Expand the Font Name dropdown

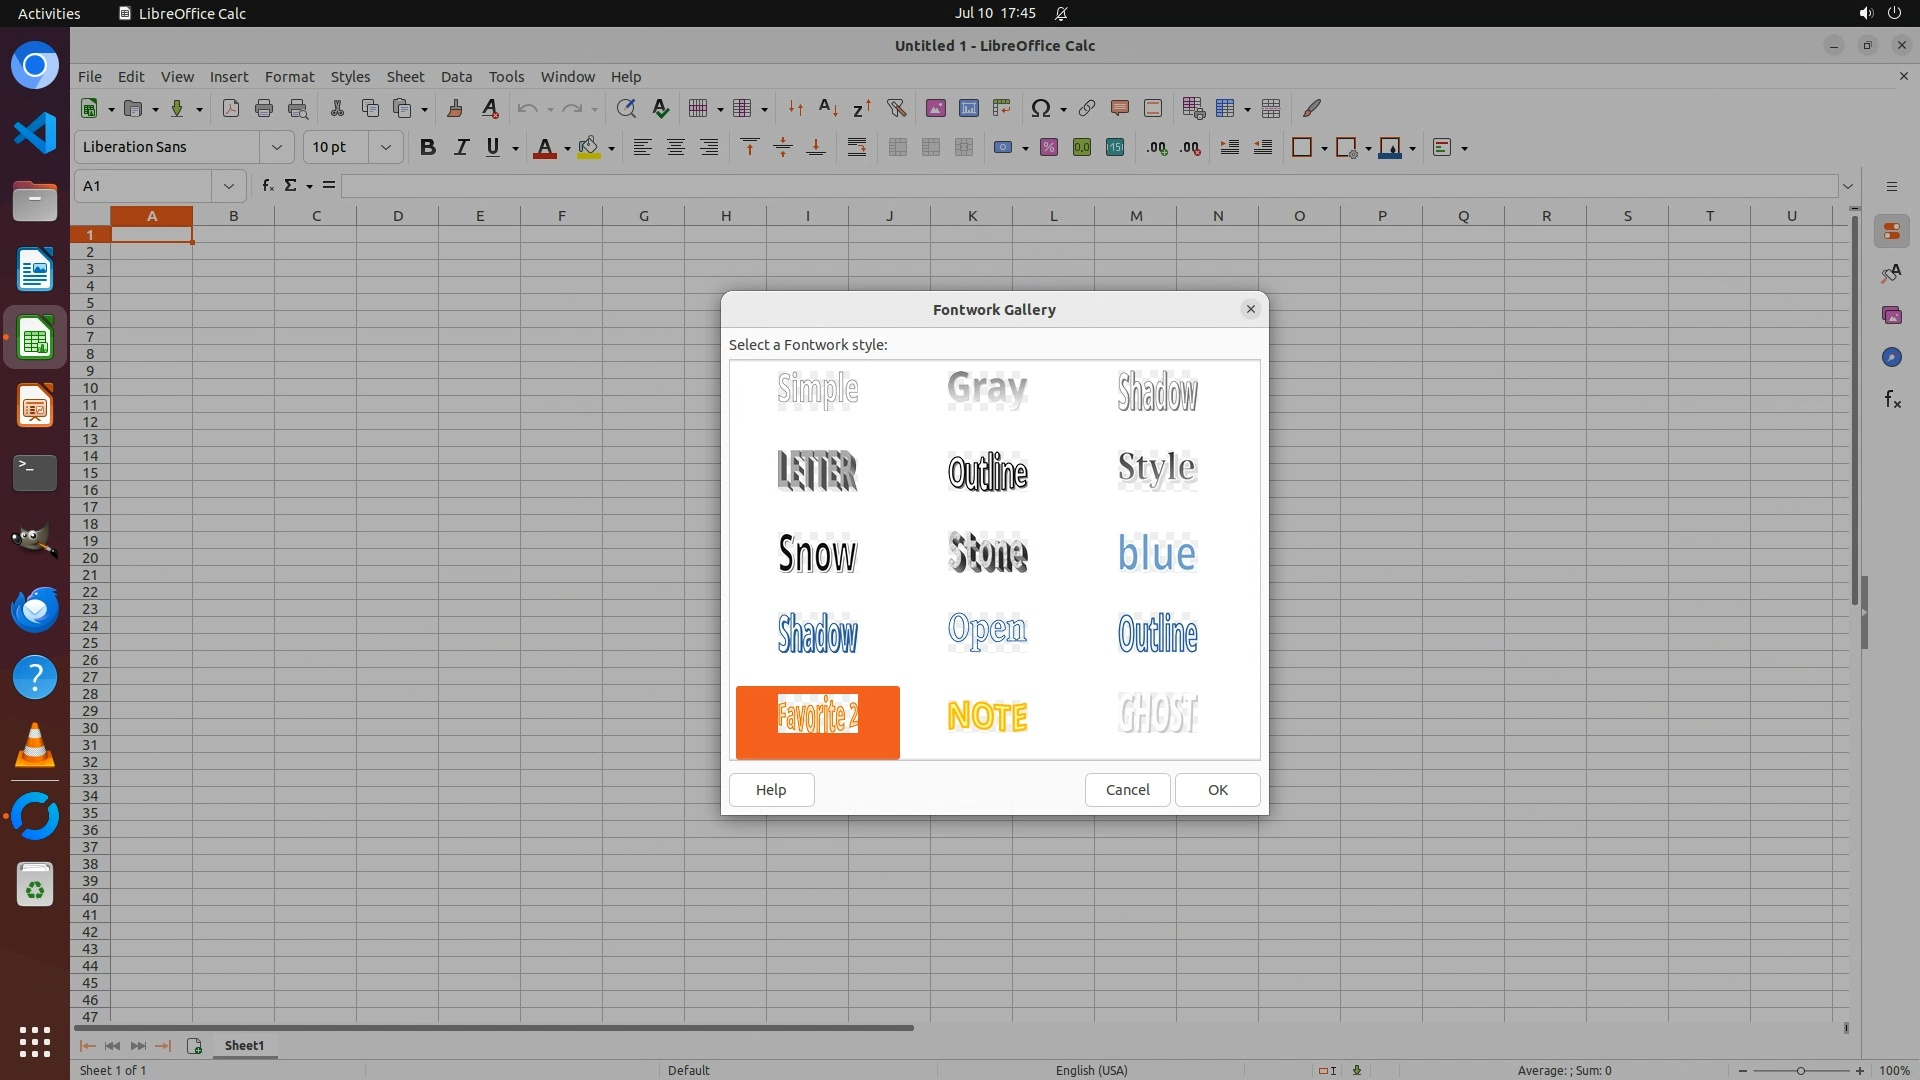coord(277,148)
